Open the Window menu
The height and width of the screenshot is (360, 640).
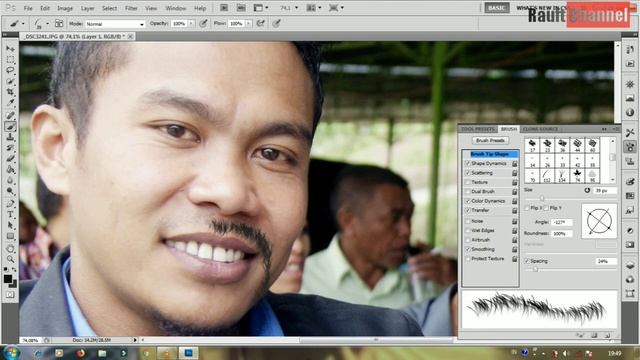(176, 8)
